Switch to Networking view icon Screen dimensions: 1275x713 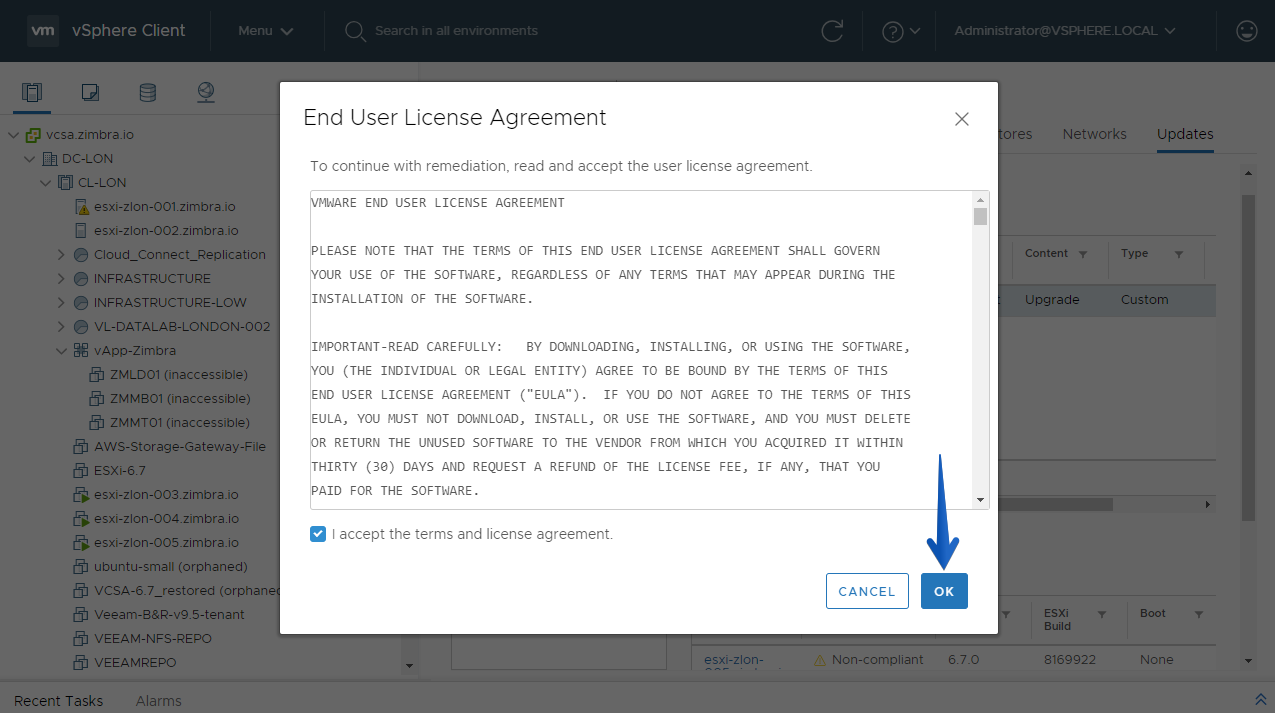206,93
